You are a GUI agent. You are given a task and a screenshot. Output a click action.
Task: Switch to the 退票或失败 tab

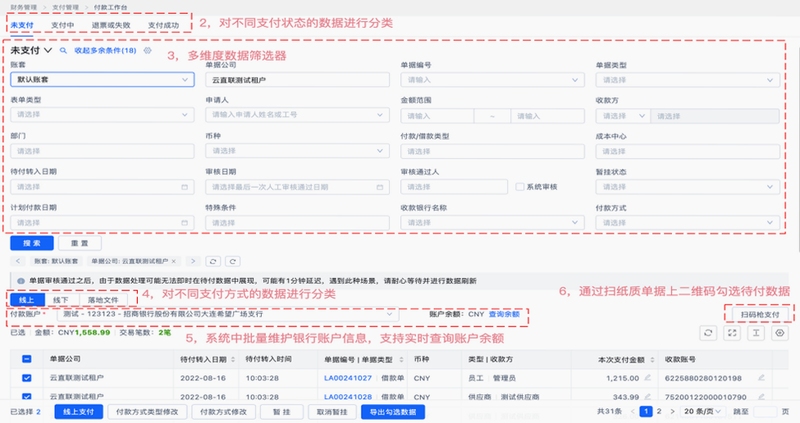tap(111, 25)
